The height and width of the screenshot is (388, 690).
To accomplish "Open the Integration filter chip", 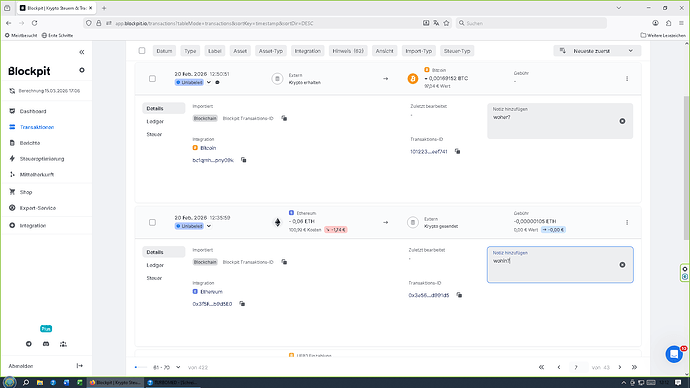I will coord(308,51).
